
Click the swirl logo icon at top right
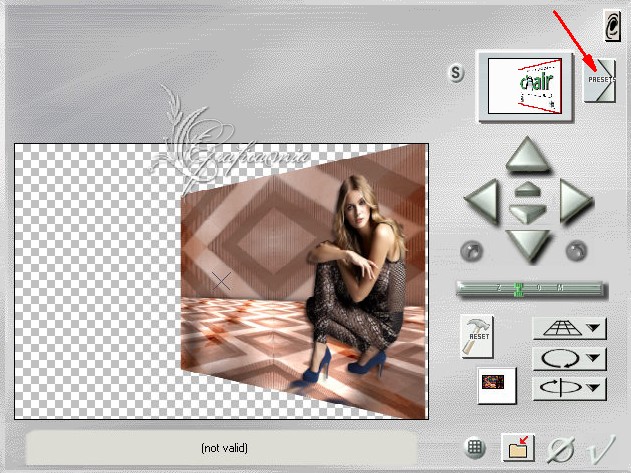point(612,25)
